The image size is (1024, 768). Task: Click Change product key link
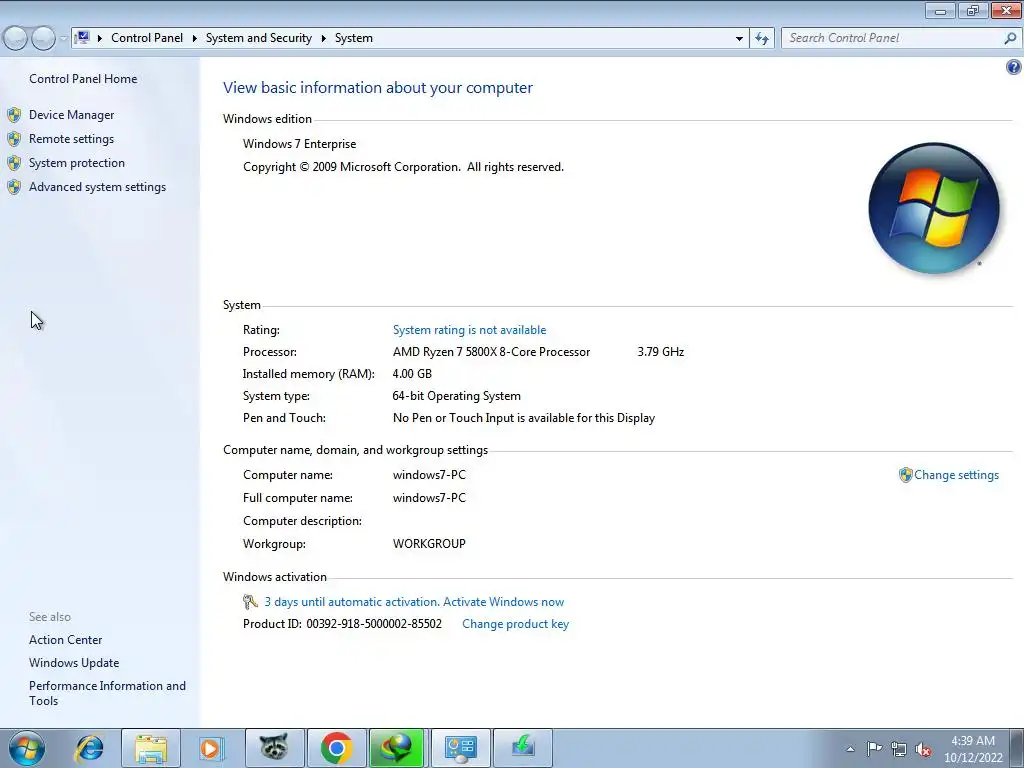(515, 624)
